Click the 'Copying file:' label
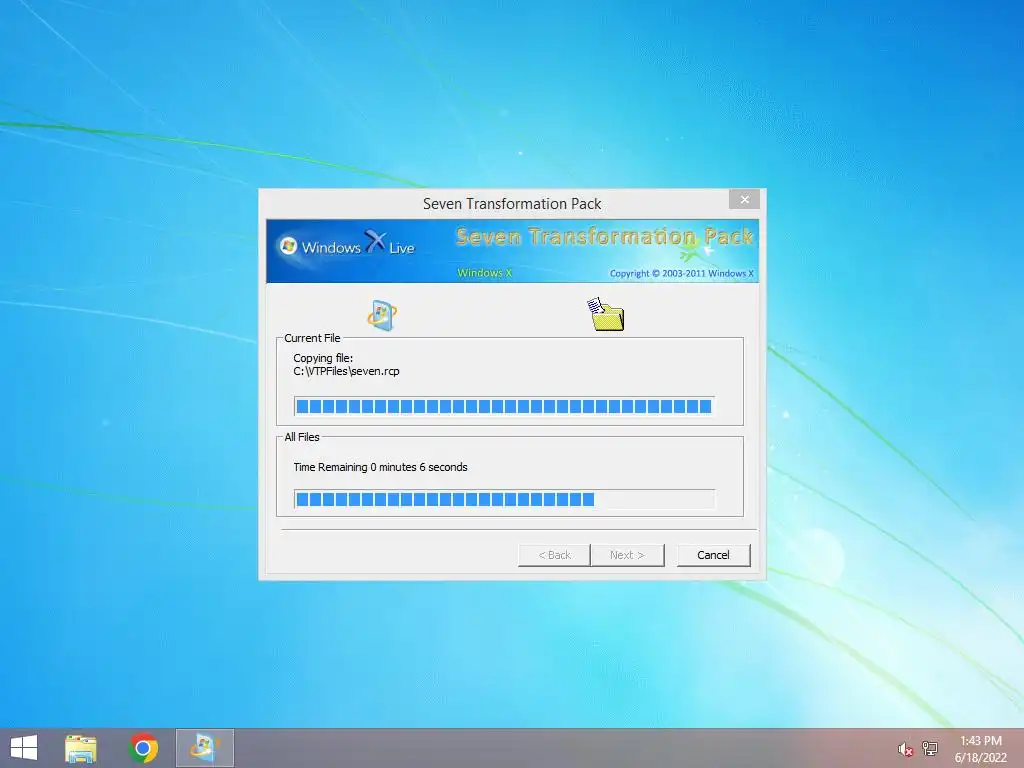1024x768 pixels. [323, 358]
